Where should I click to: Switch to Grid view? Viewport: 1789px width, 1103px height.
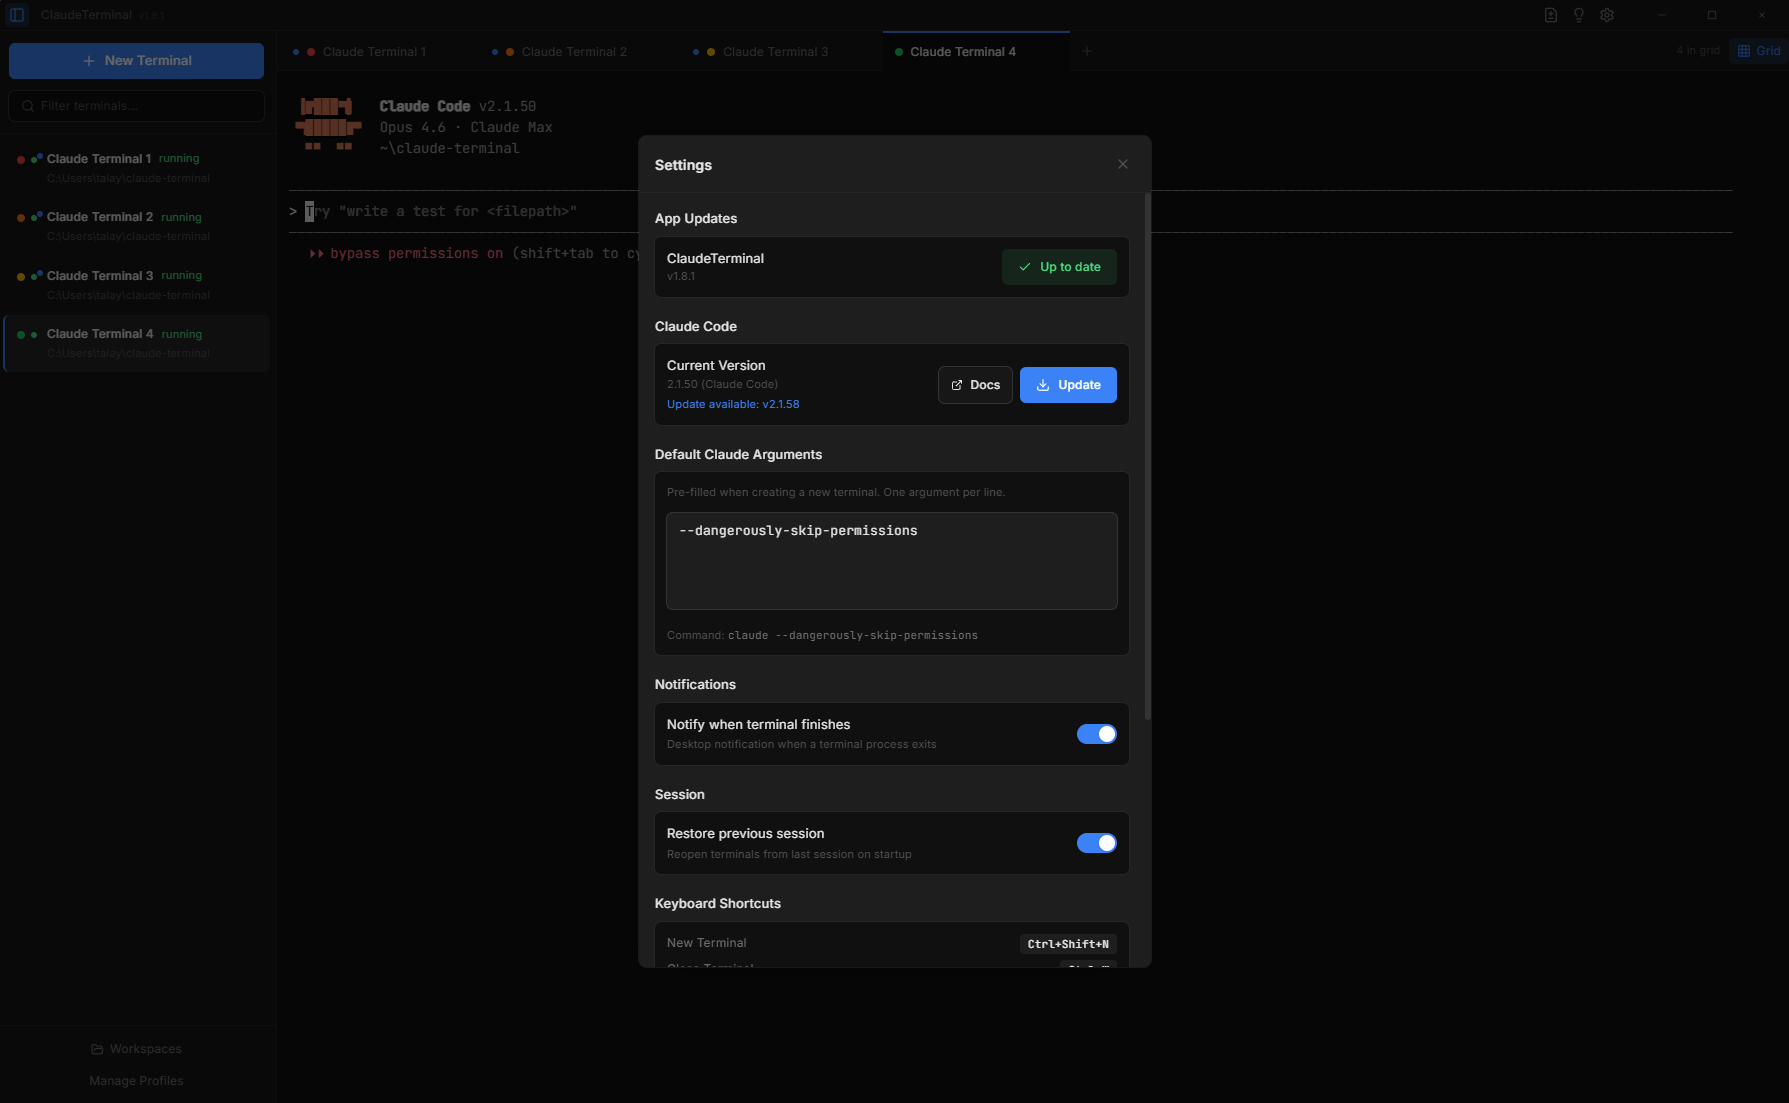1759,51
